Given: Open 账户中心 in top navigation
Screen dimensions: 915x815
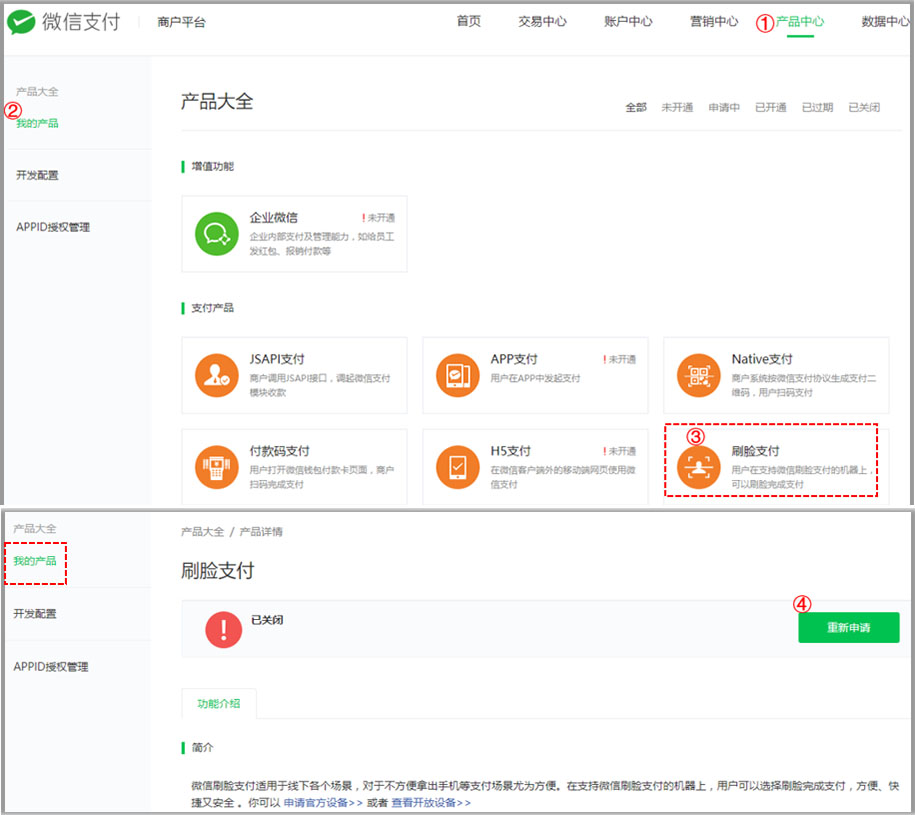Looking at the screenshot, I should 628,22.
